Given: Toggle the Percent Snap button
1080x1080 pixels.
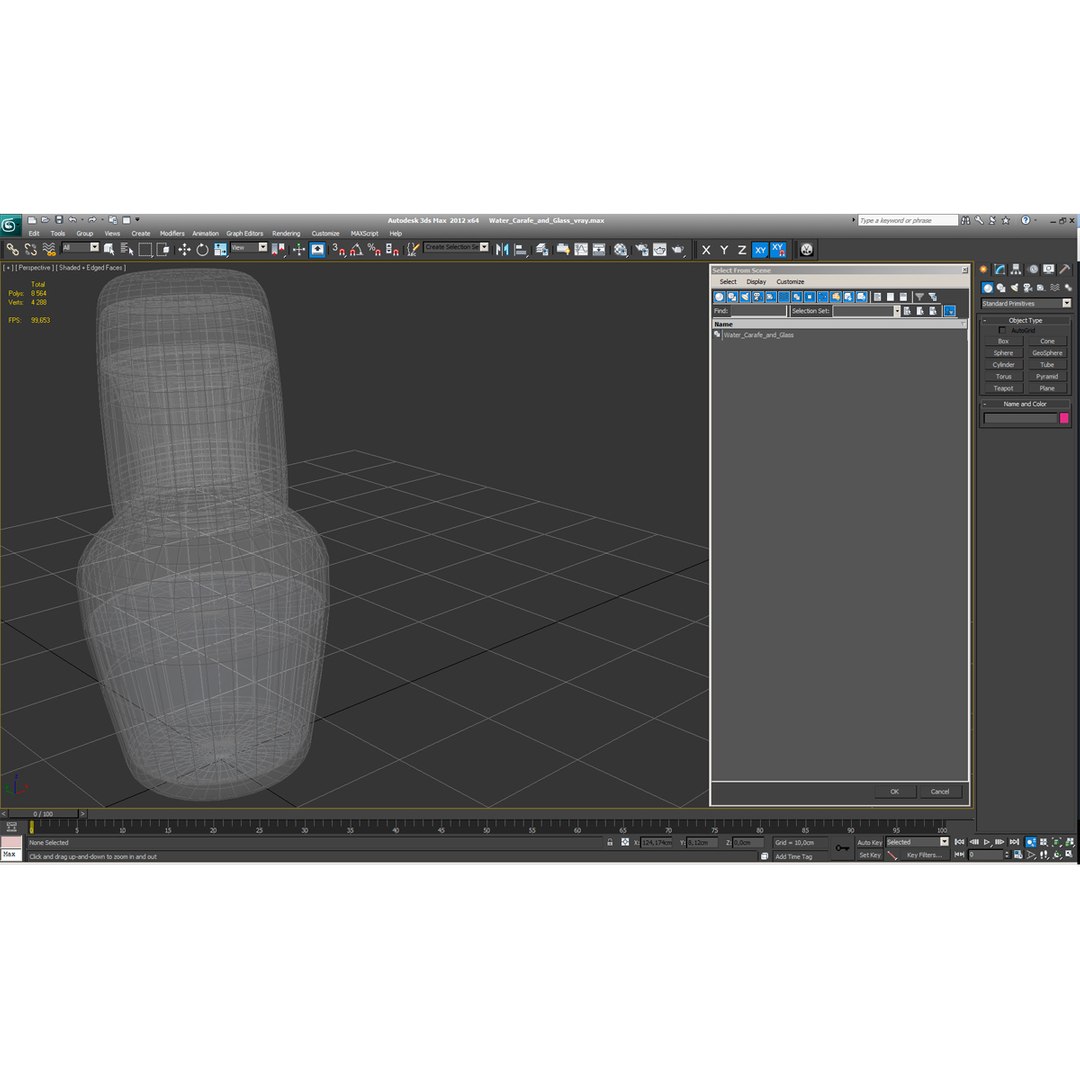Looking at the screenshot, I should click(374, 249).
